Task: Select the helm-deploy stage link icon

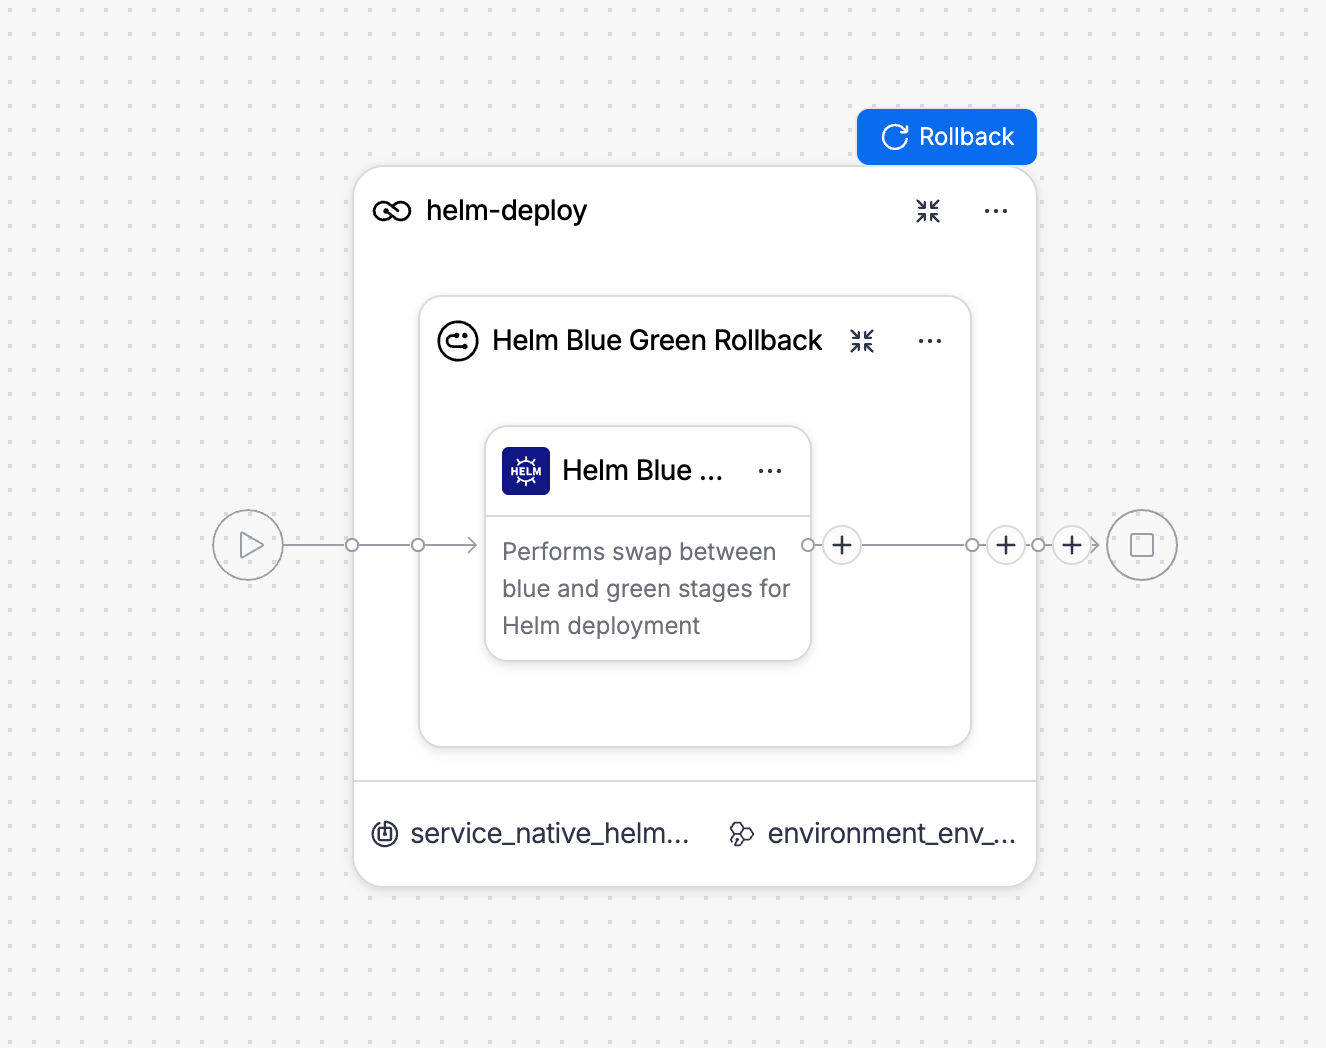Action: pyautogui.click(x=392, y=211)
